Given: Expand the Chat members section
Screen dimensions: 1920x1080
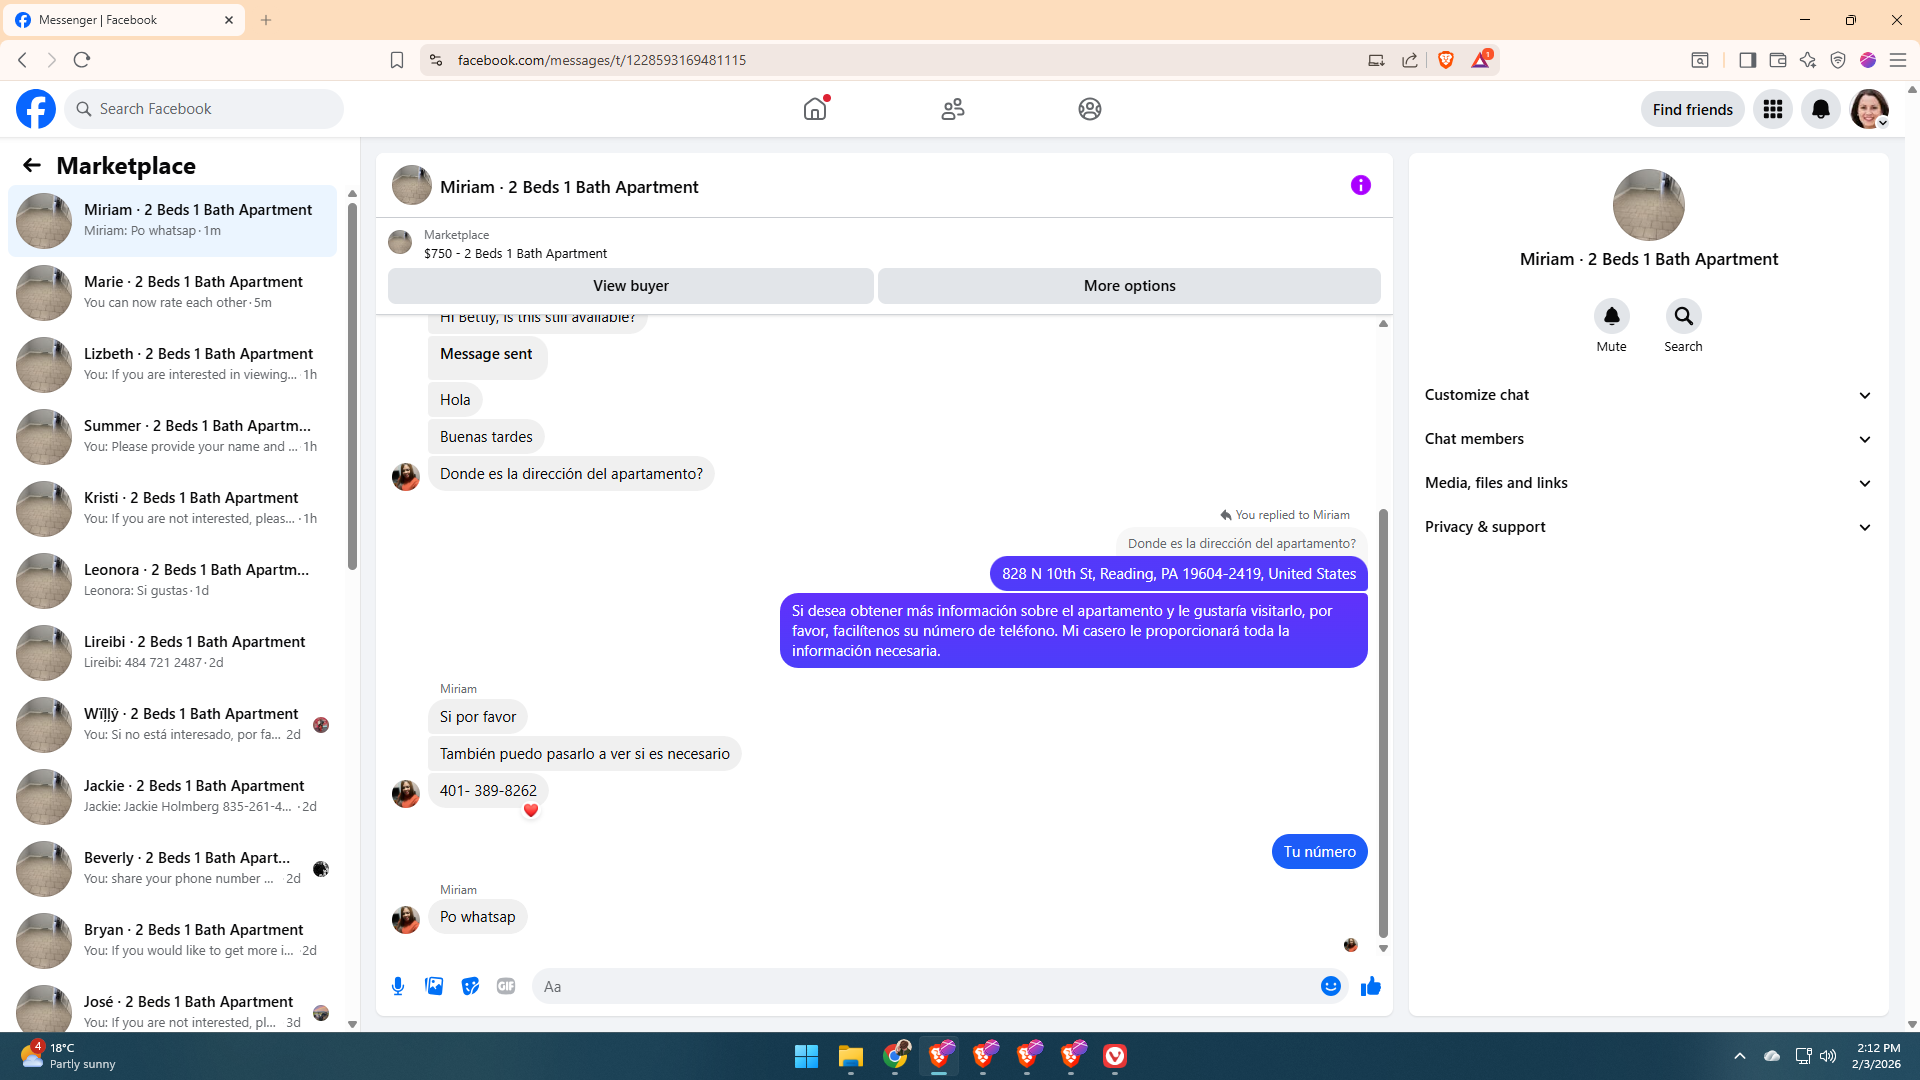Looking at the screenshot, I should pos(1647,439).
